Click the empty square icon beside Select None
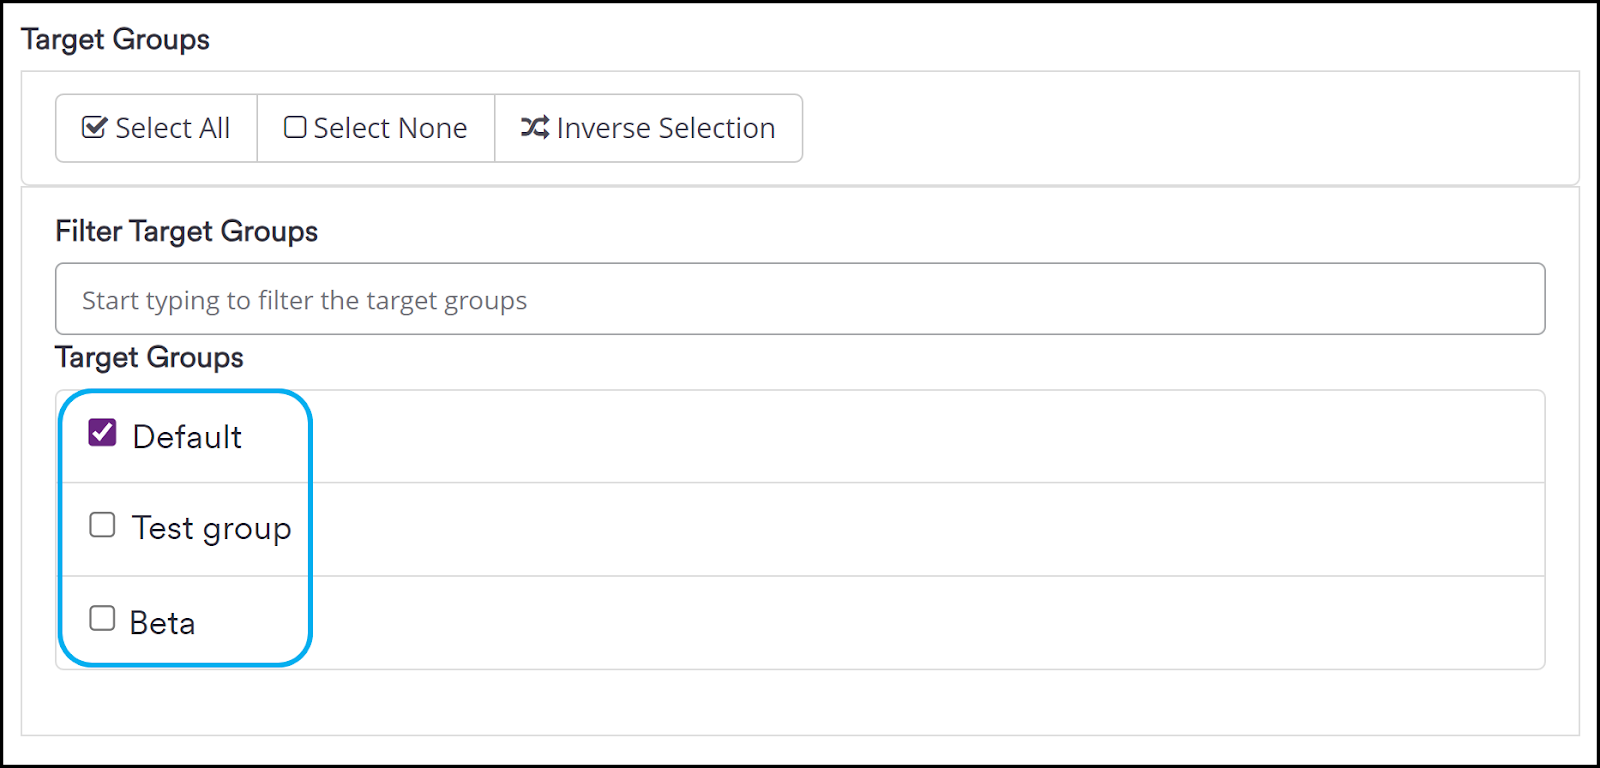The width and height of the screenshot is (1600, 768). 295,127
